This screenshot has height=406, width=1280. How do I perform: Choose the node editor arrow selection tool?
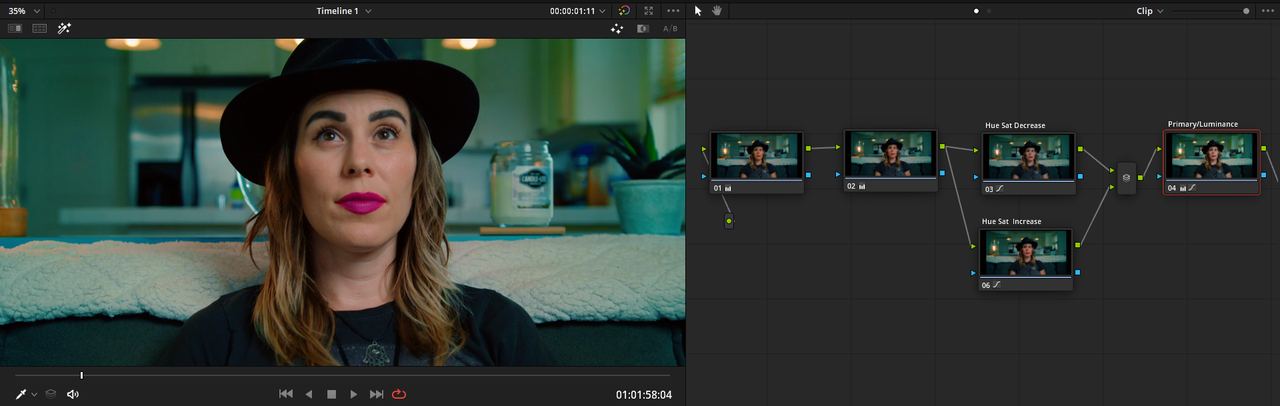pyautogui.click(x=698, y=10)
